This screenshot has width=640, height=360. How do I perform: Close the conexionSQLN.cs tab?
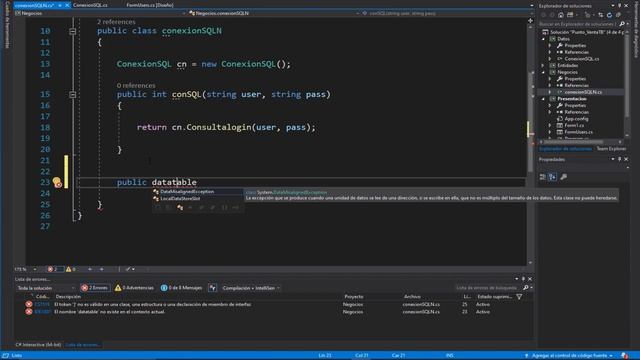click(67, 5)
